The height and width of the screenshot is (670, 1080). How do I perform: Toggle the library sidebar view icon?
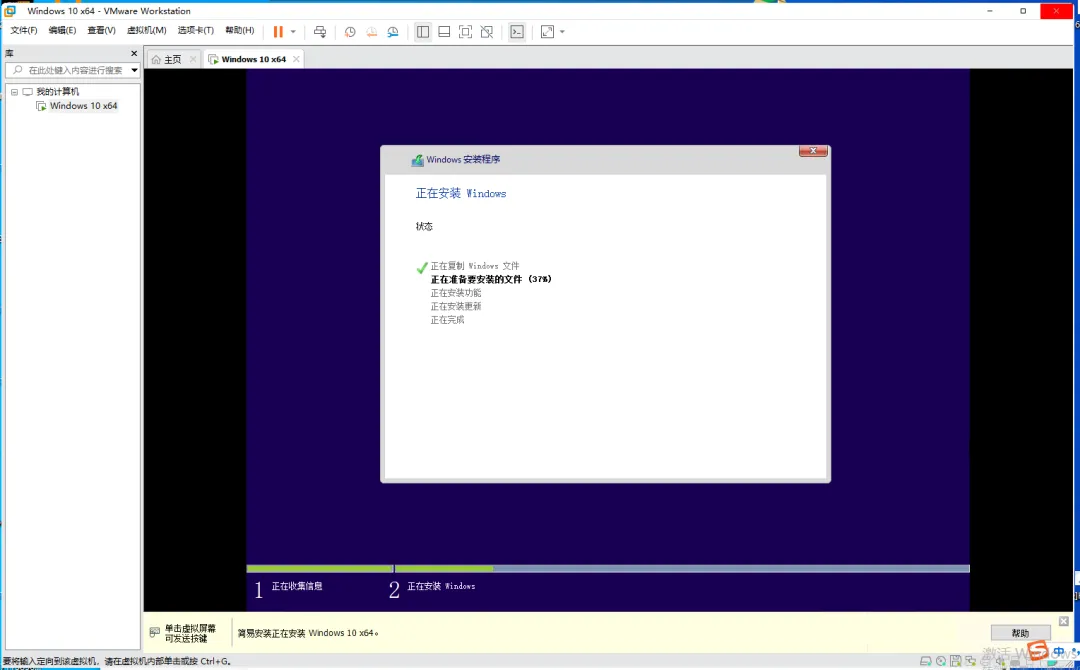click(423, 32)
